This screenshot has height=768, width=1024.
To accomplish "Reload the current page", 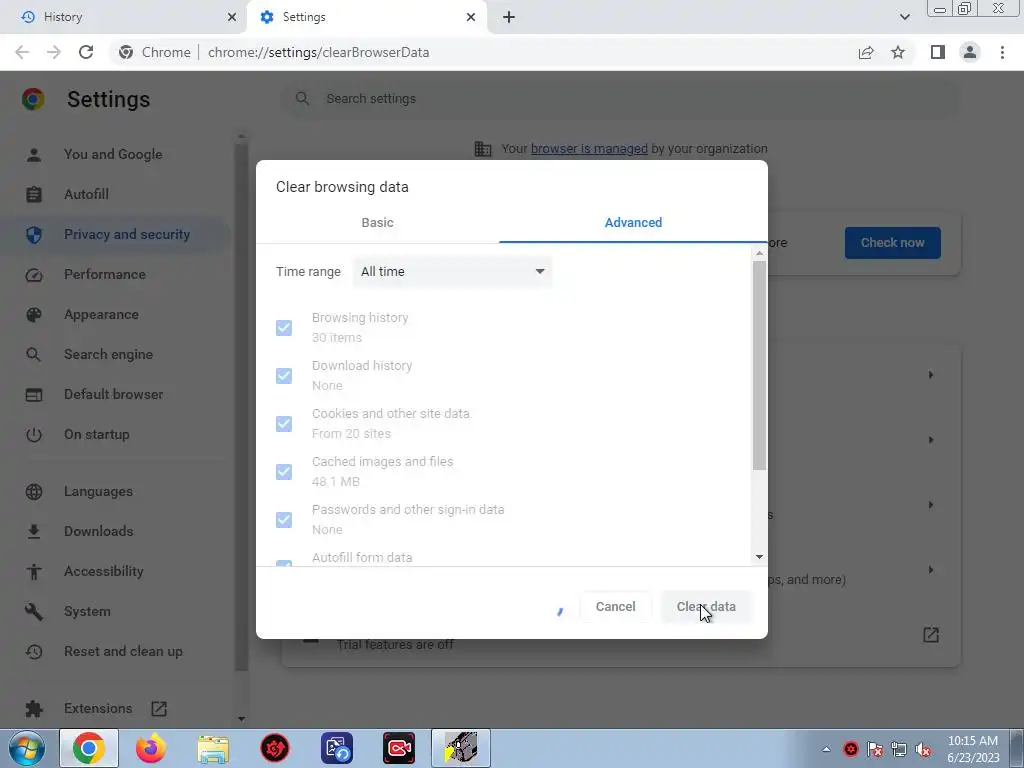I will coord(86,52).
